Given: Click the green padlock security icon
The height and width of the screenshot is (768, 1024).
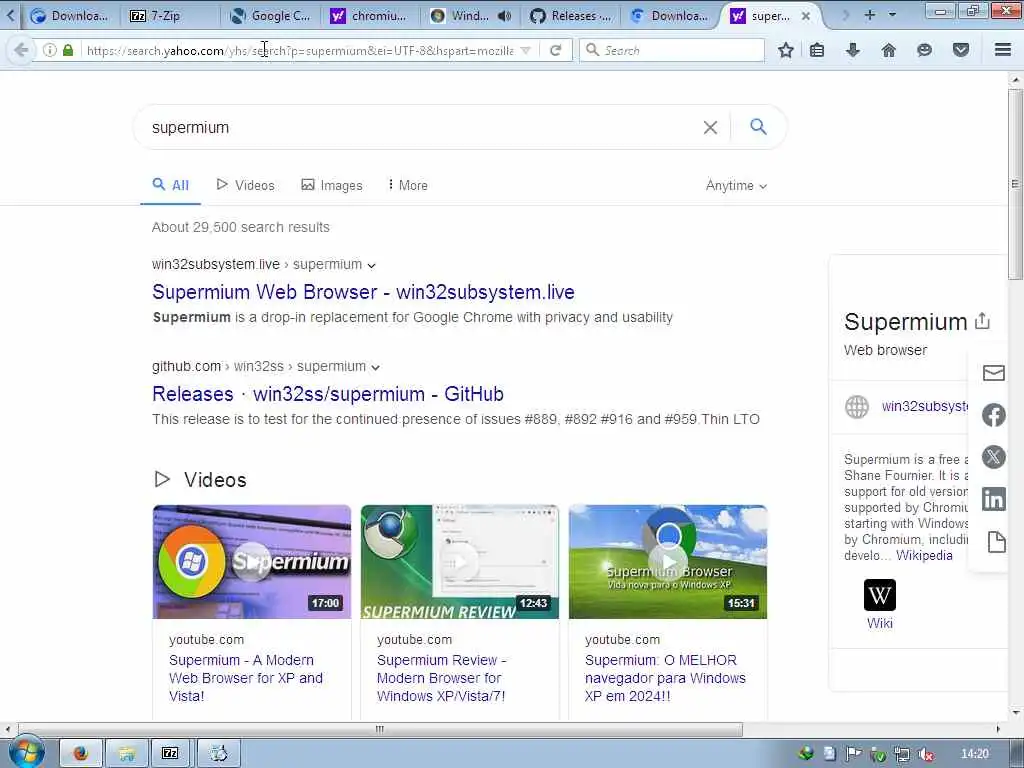Looking at the screenshot, I should coord(68,50).
